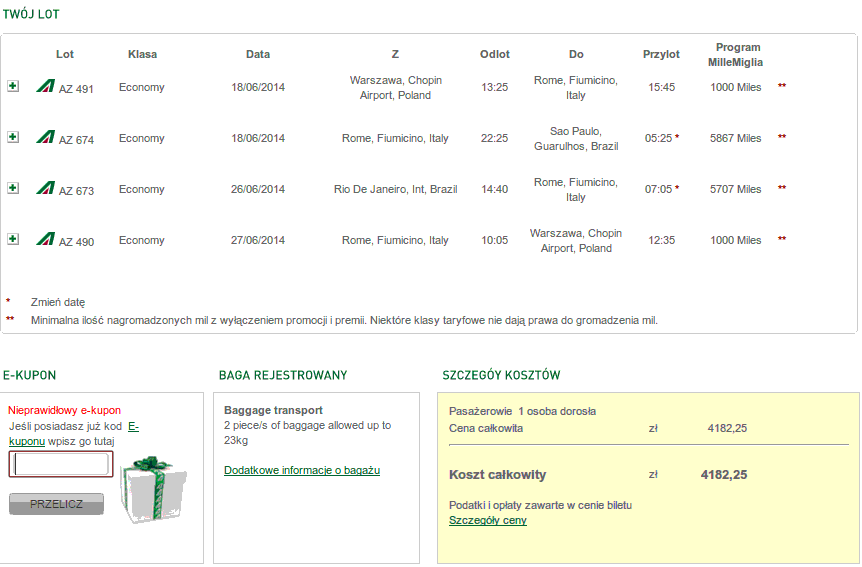Expand details for flight AZ 674
The image size is (862, 567).
tap(13, 137)
